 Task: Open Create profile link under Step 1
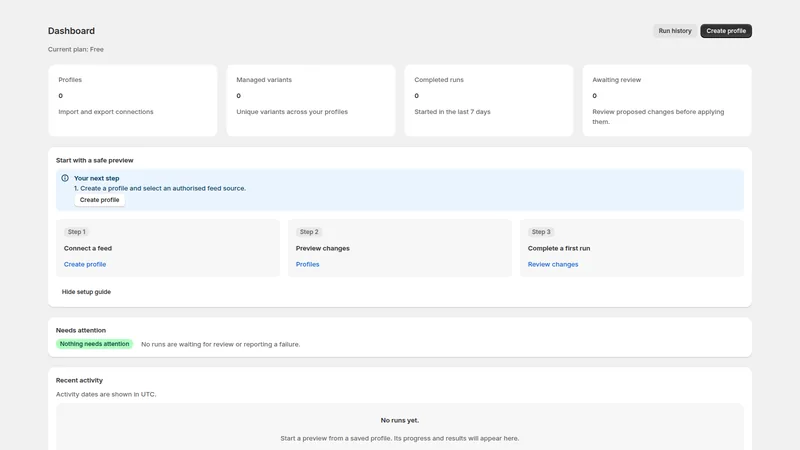85,264
